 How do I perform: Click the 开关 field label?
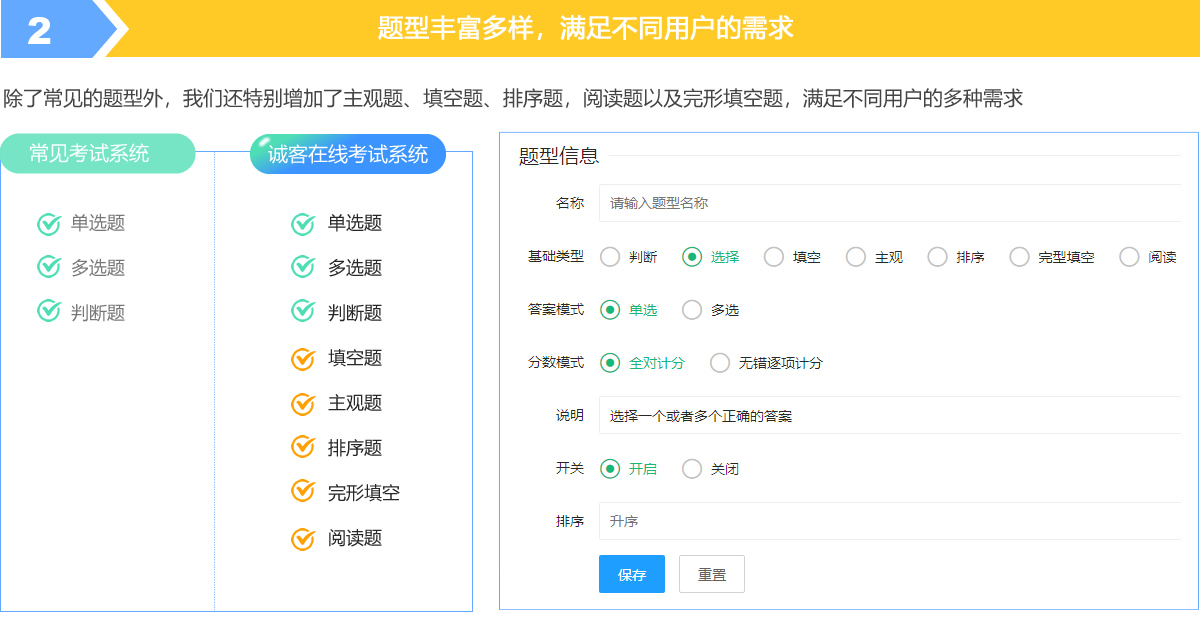570,469
